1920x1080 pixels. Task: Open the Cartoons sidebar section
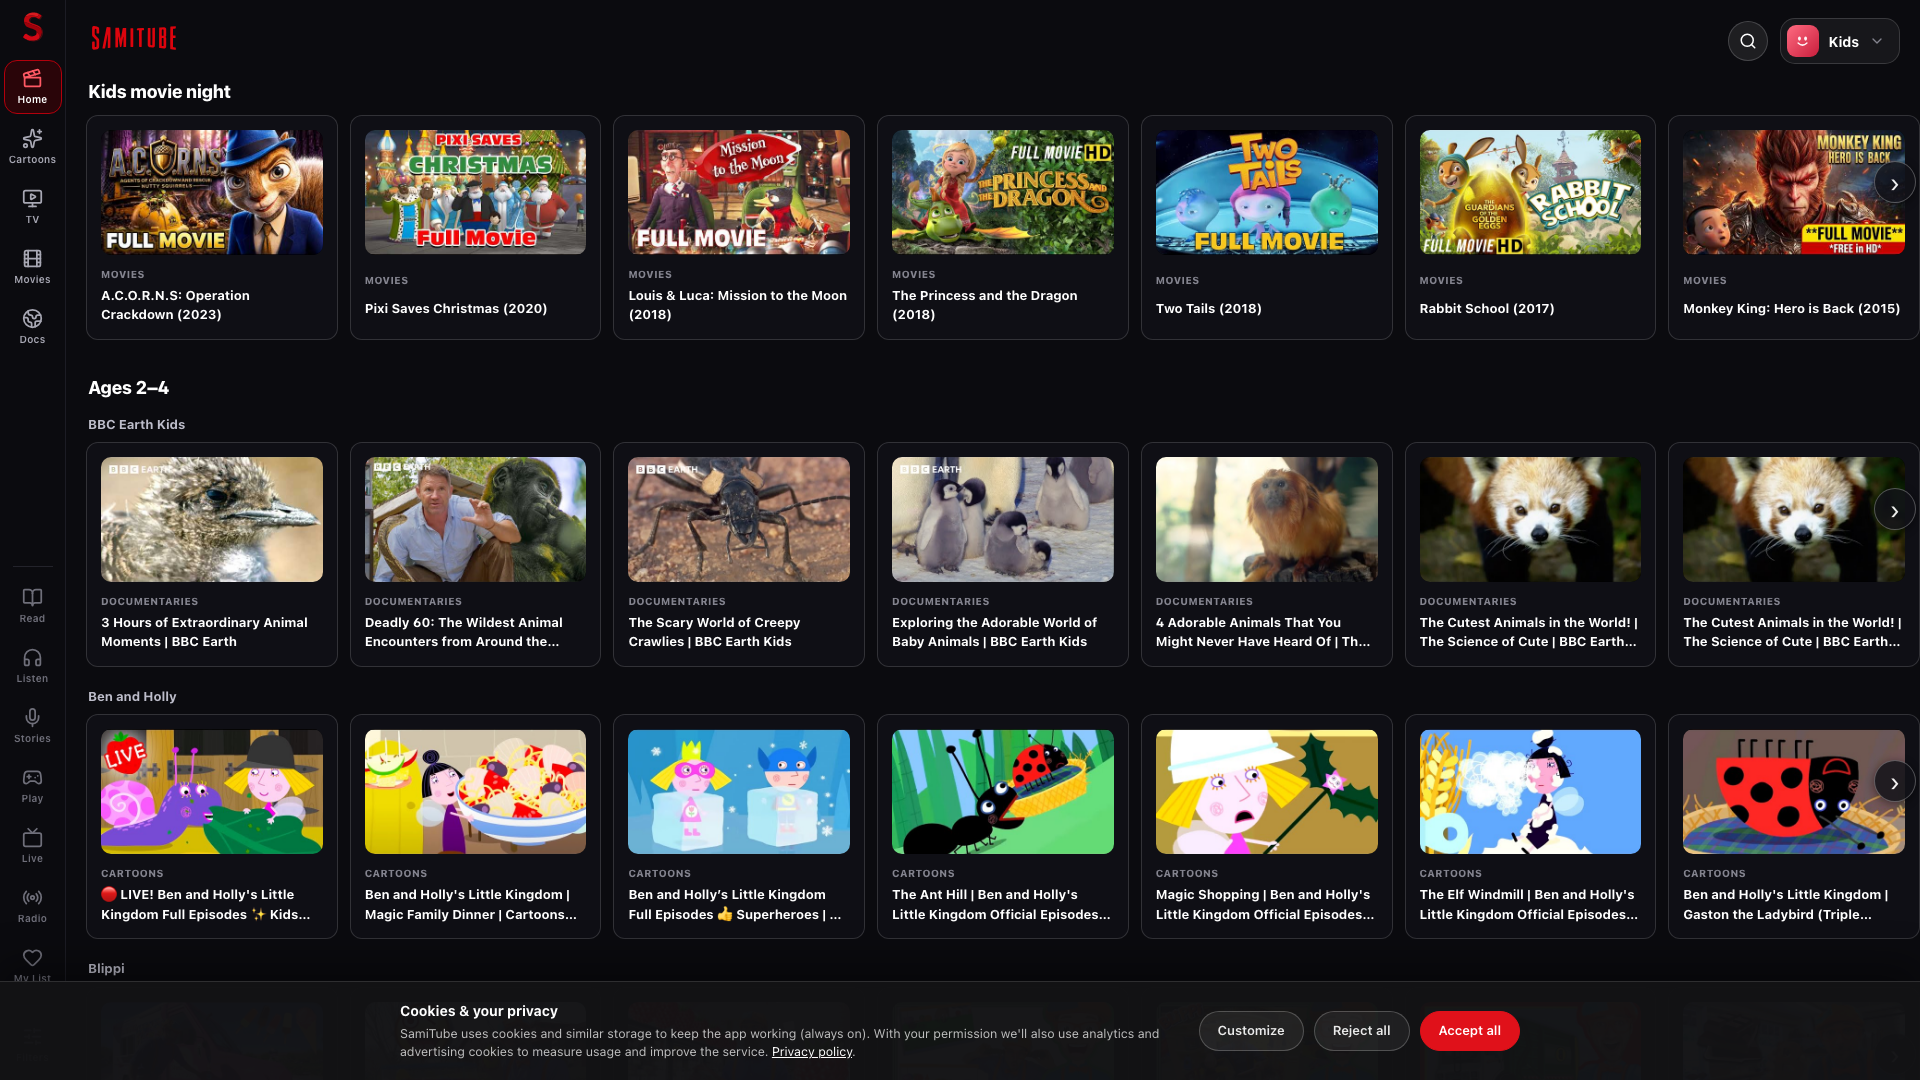tap(32, 147)
